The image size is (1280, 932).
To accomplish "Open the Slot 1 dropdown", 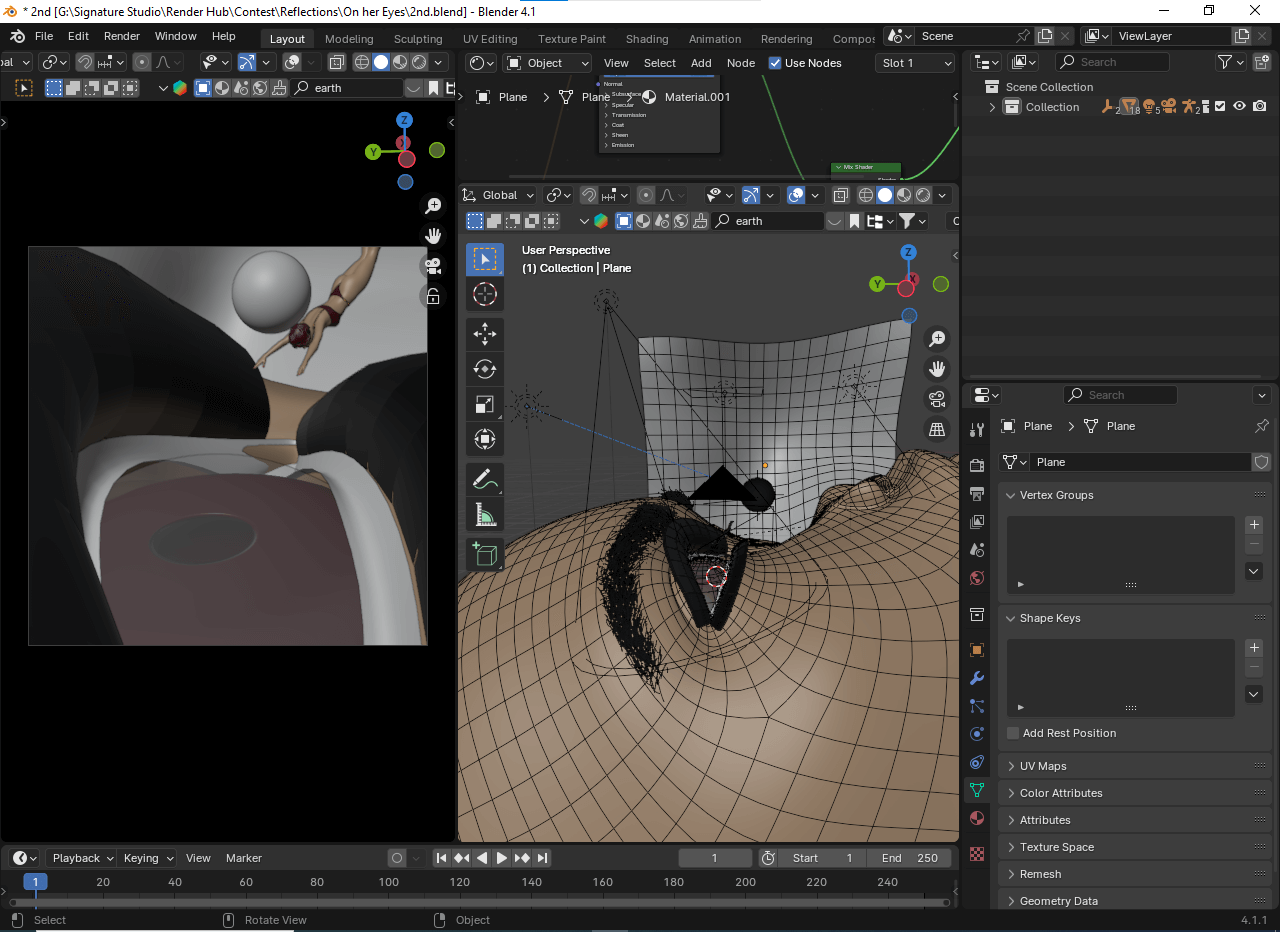I will [915, 63].
